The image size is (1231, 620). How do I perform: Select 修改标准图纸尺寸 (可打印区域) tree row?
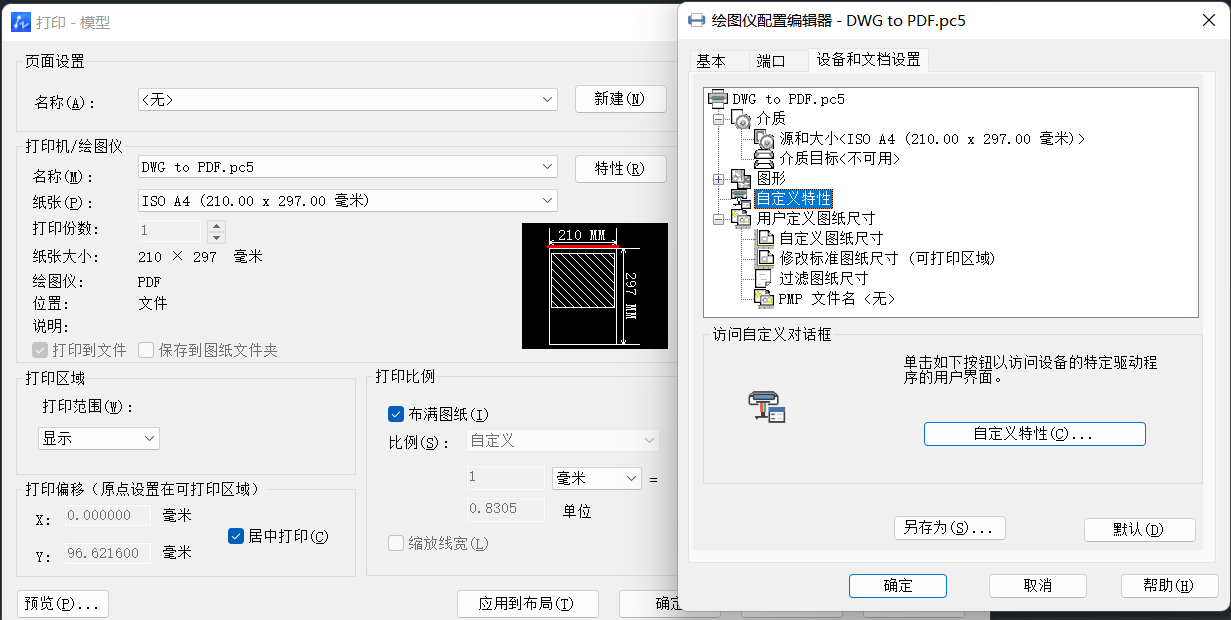tap(887, 258)
